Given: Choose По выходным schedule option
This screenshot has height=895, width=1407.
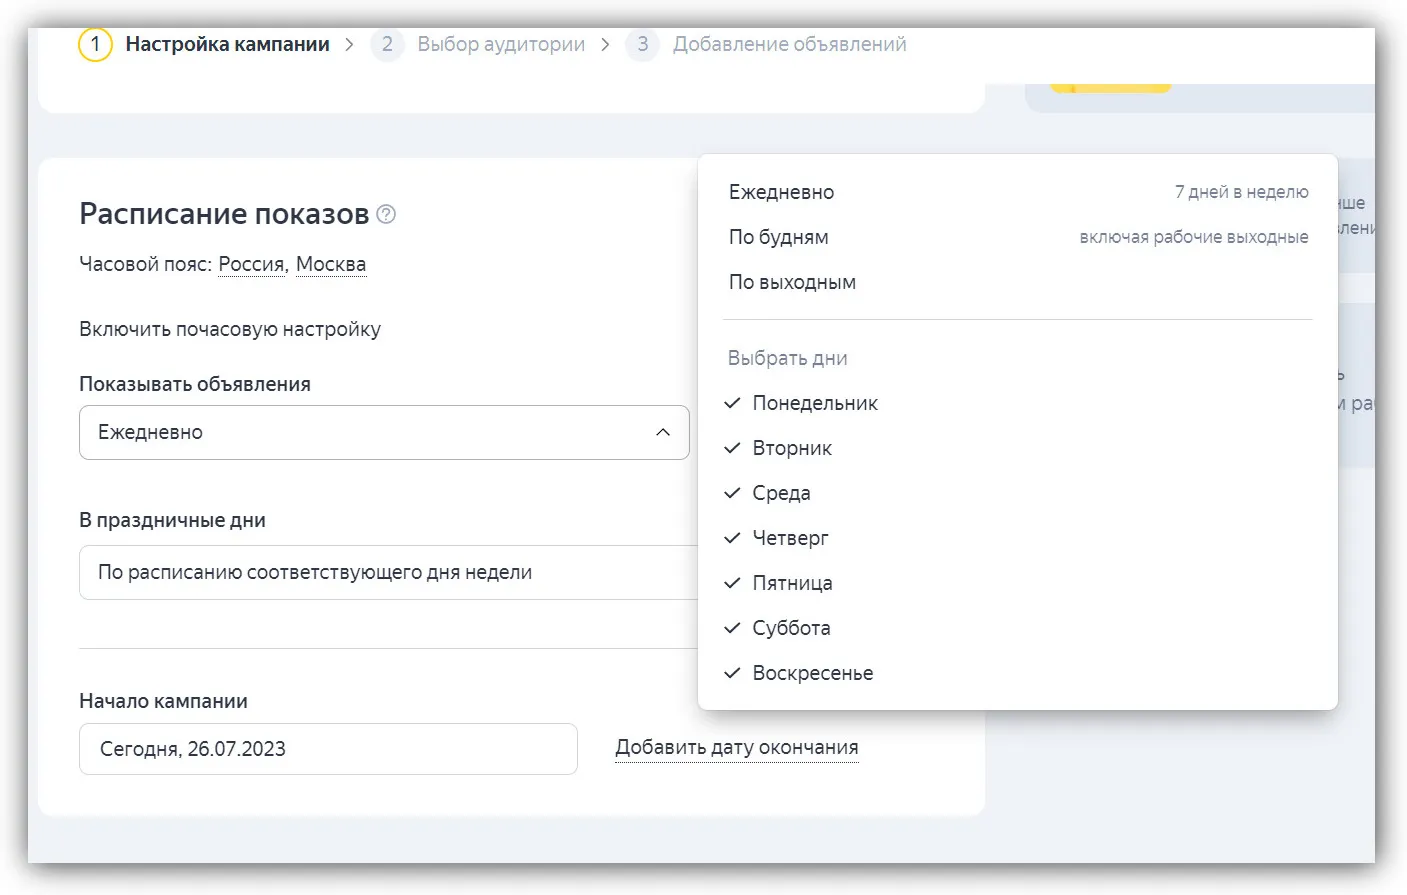Looking at the screenshot, I should tap(1017, 282).
